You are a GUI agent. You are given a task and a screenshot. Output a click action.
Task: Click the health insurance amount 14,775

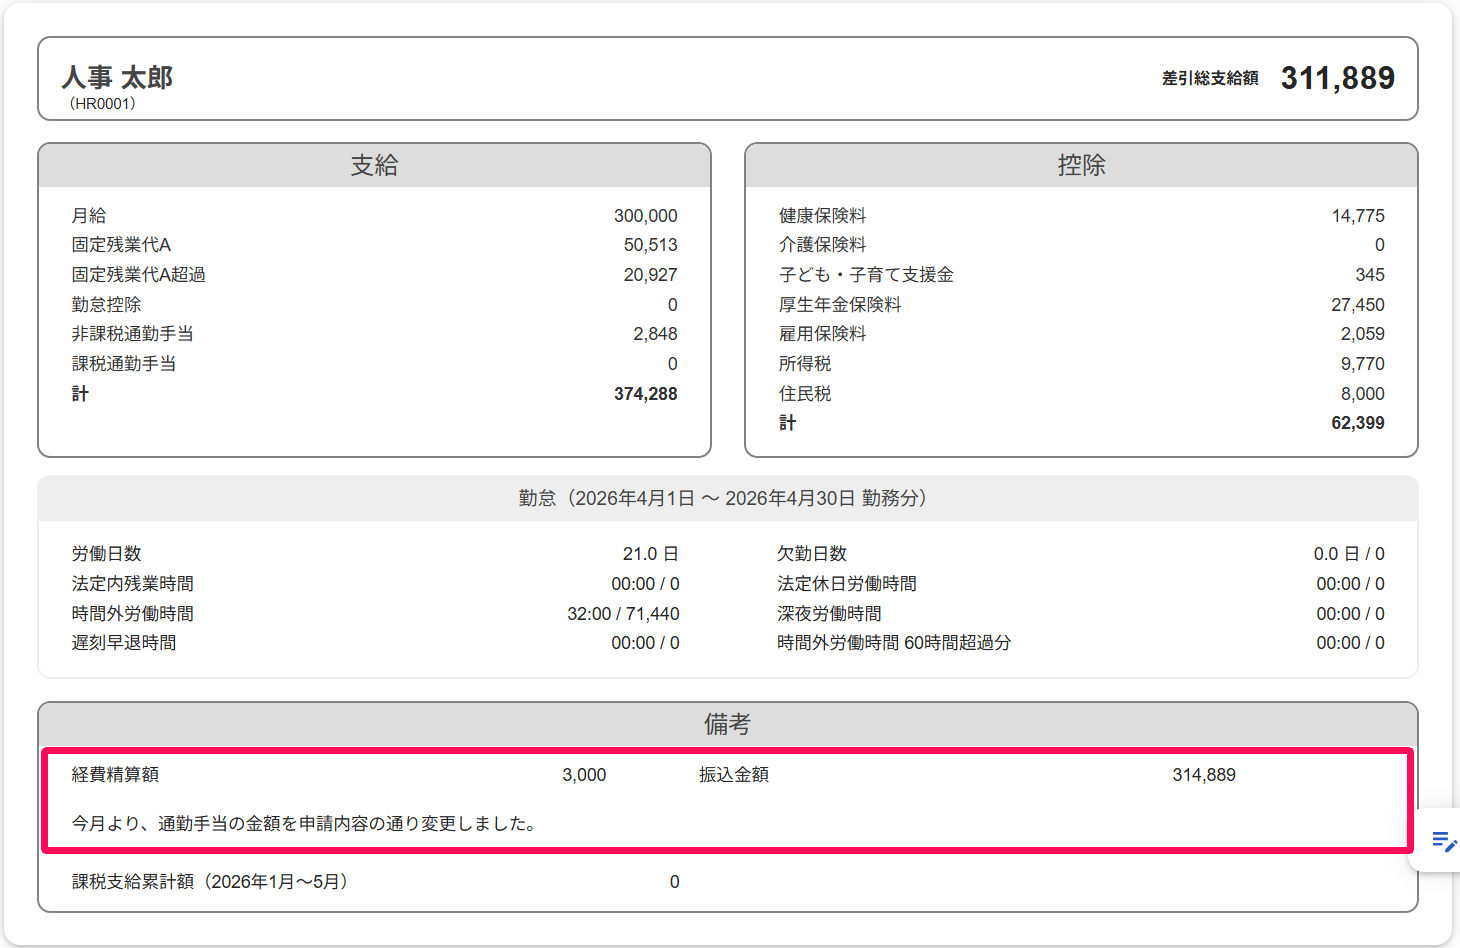[1358, 216]
